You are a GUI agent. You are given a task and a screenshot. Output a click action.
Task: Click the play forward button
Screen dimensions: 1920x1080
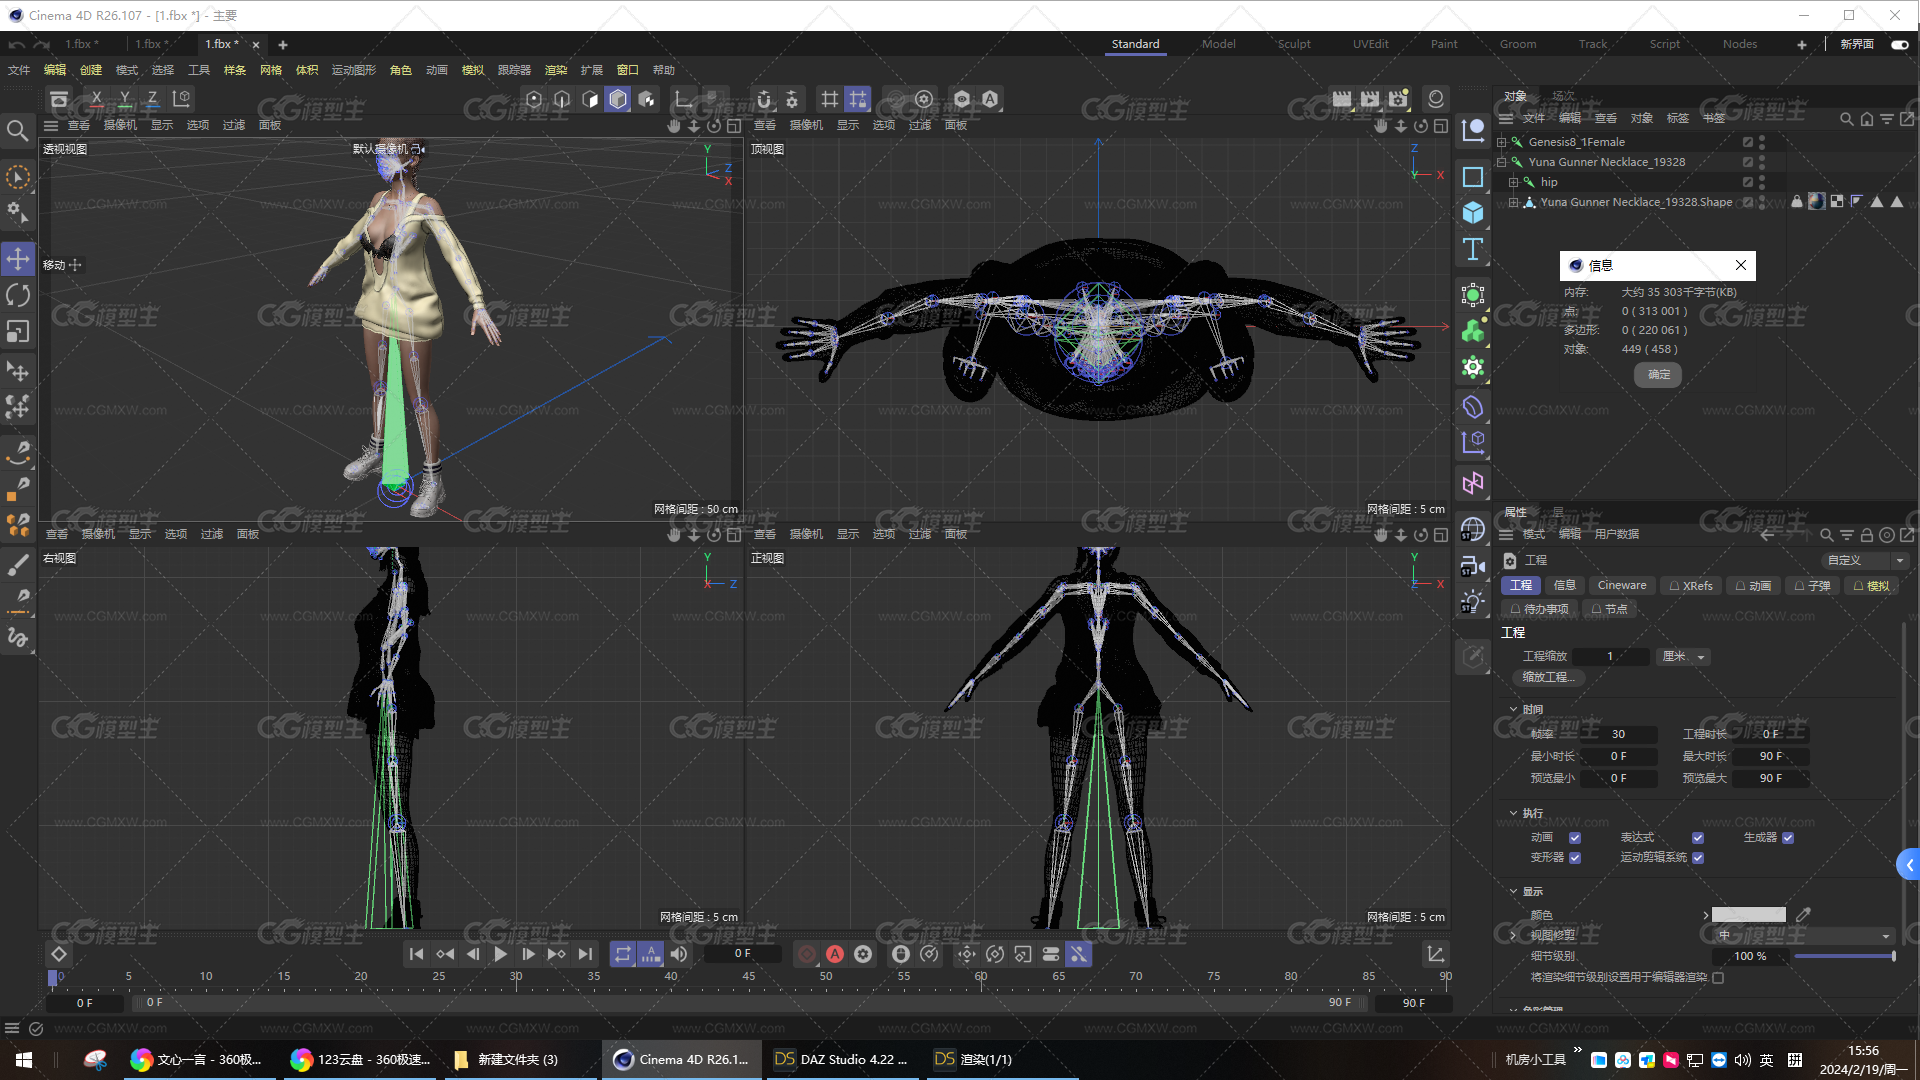point(500,954)
